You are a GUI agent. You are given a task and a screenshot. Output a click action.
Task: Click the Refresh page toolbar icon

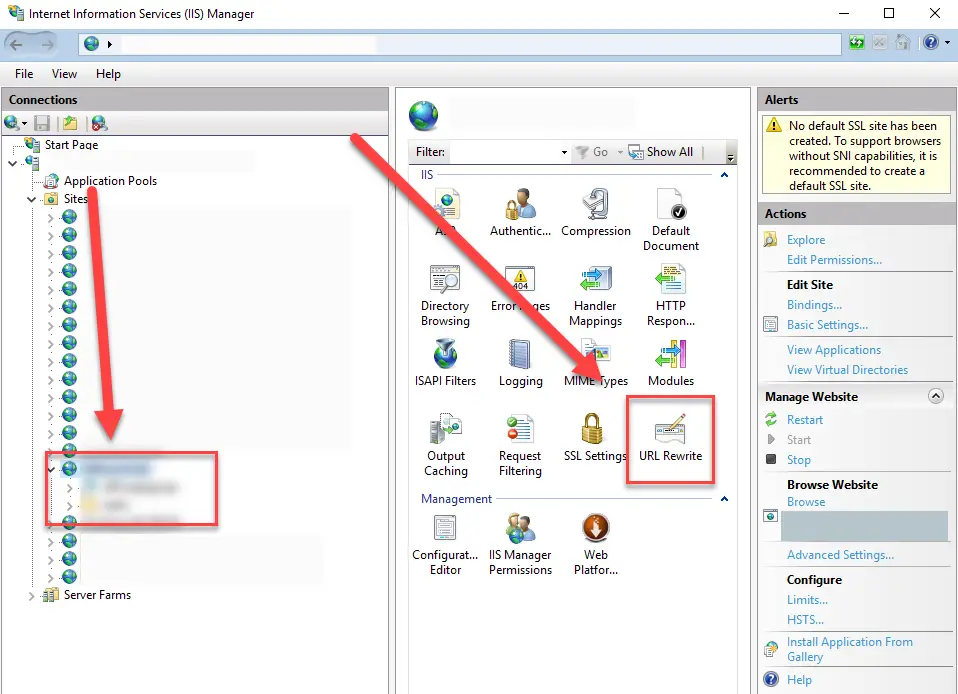[857, 42]
